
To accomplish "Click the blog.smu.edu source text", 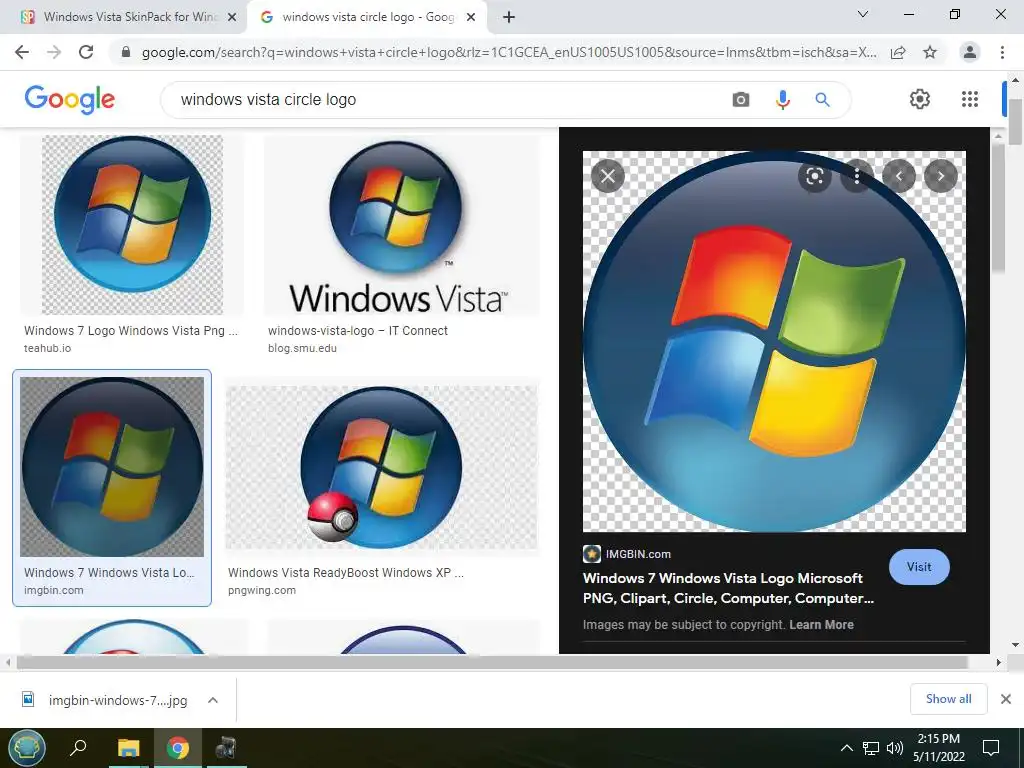I will tap(302, 349).
